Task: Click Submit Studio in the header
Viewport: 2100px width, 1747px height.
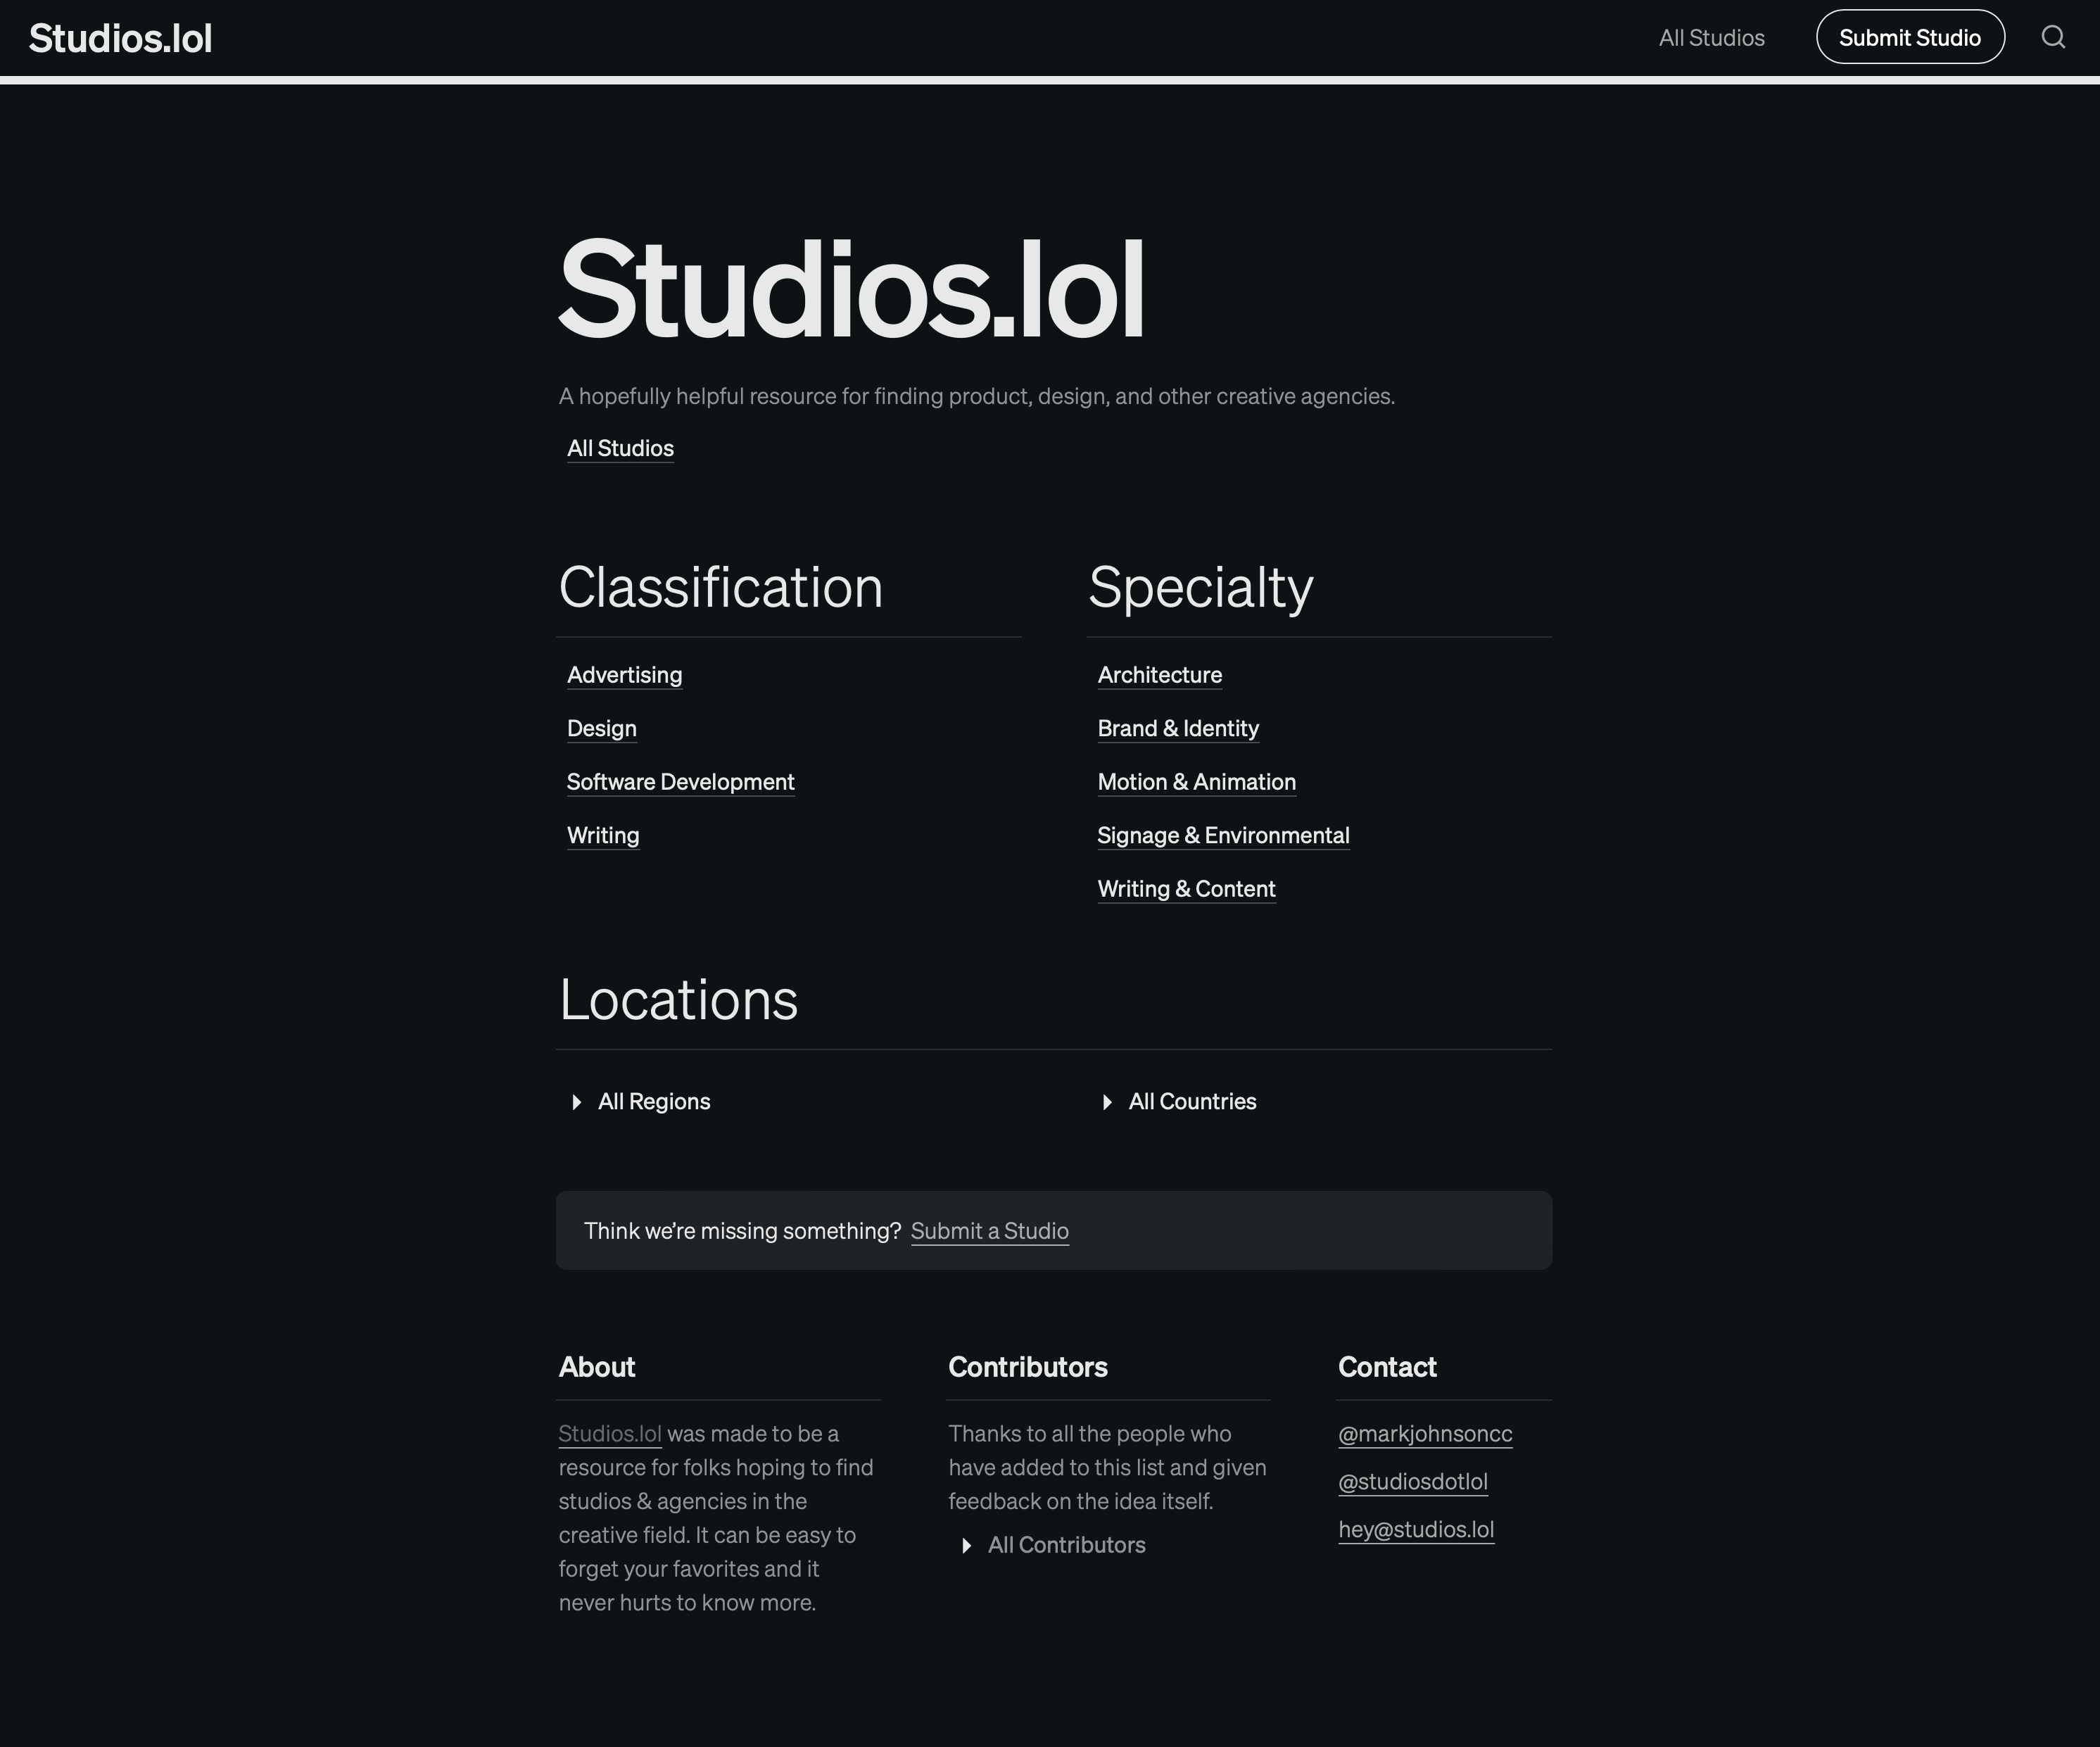Action: [x=1909, y=37]
